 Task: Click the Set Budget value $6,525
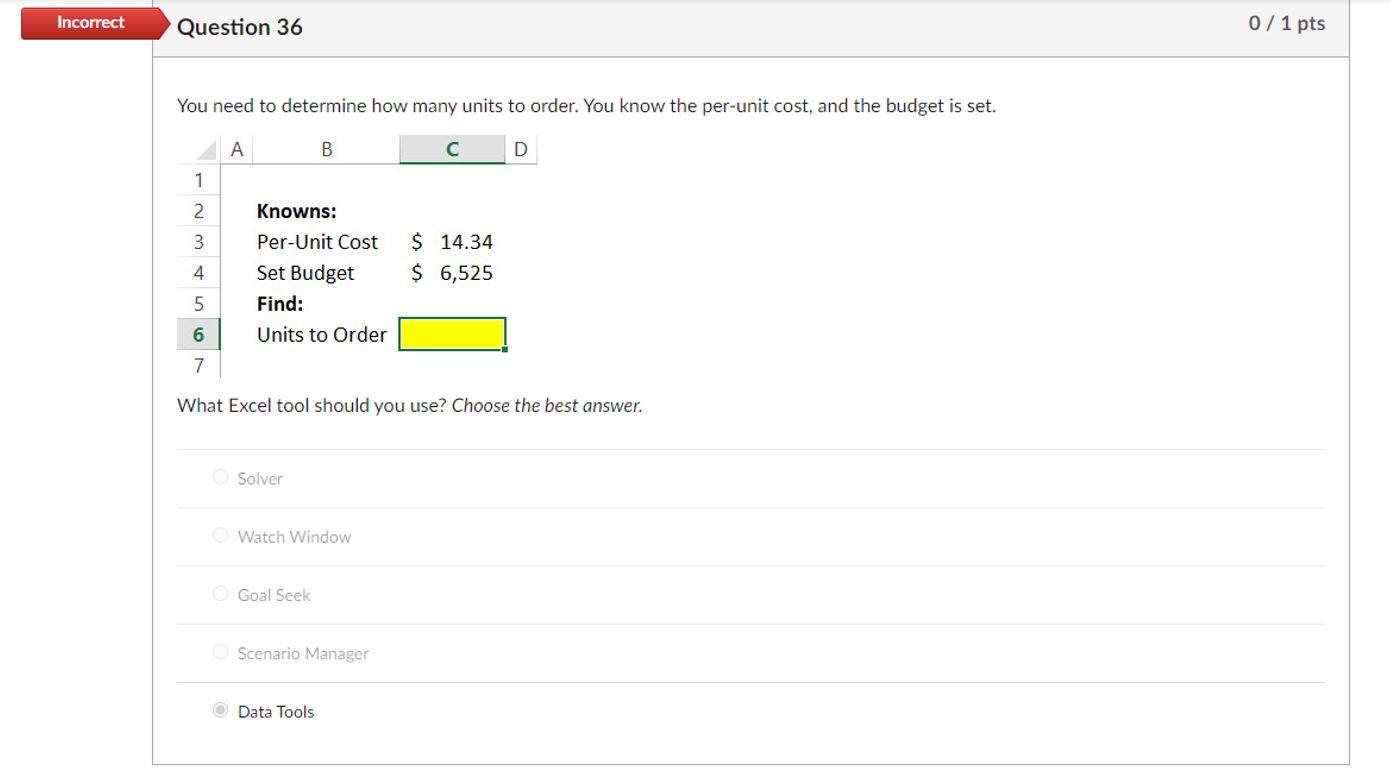click(x=450, y=272)
